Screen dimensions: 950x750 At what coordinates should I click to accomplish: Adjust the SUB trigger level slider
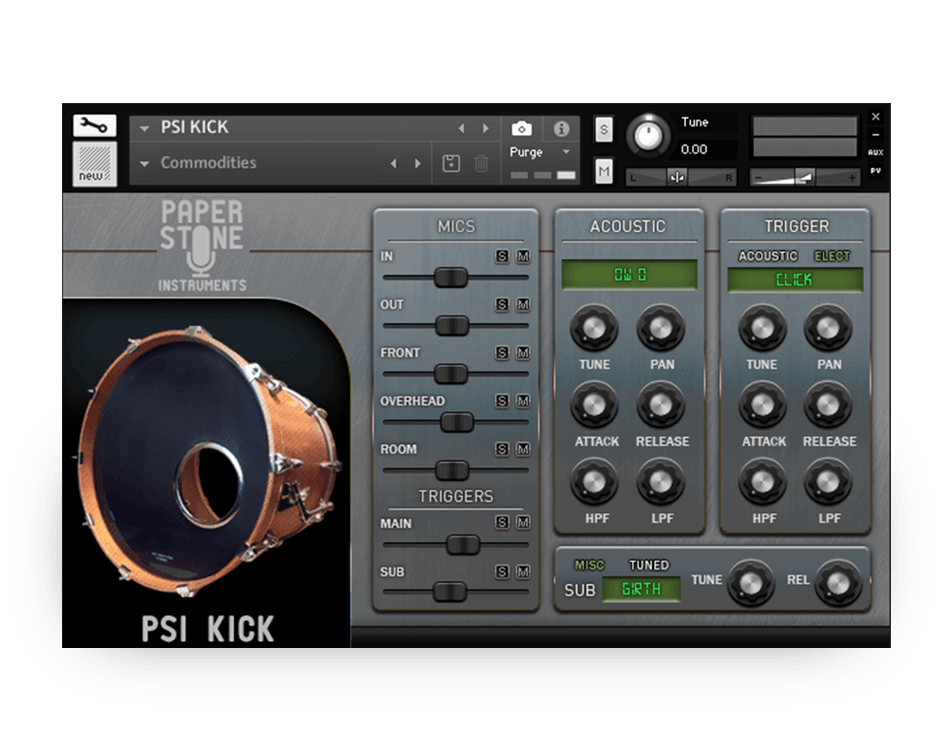pyautogui.click(x=450, y=592)
